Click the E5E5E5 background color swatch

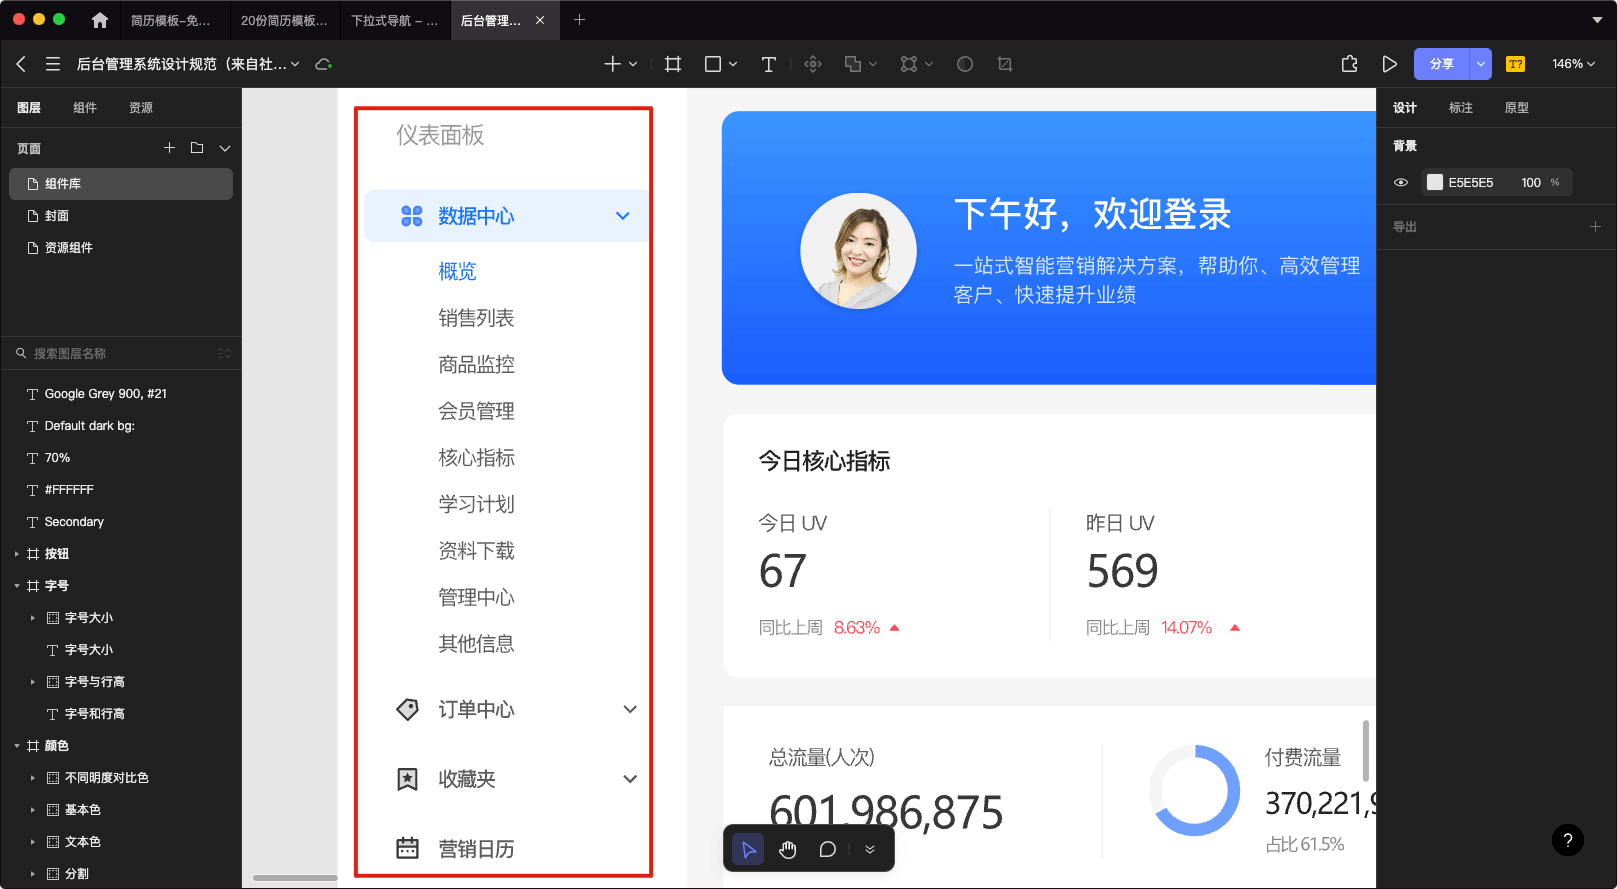coord(1435,182)
